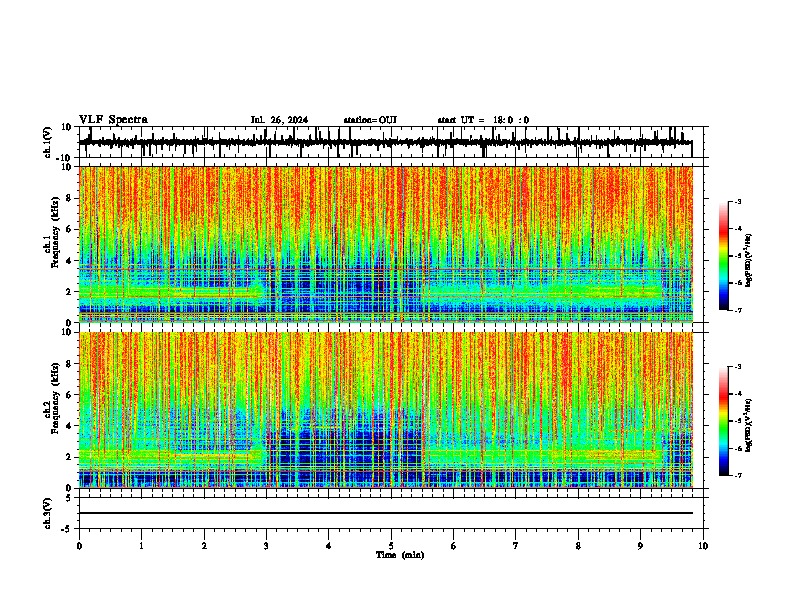This screenshot has height=612, width=792.
Task: Click the "station=OUJ" label
Action: pyautogui.click(x=370, y=120)
